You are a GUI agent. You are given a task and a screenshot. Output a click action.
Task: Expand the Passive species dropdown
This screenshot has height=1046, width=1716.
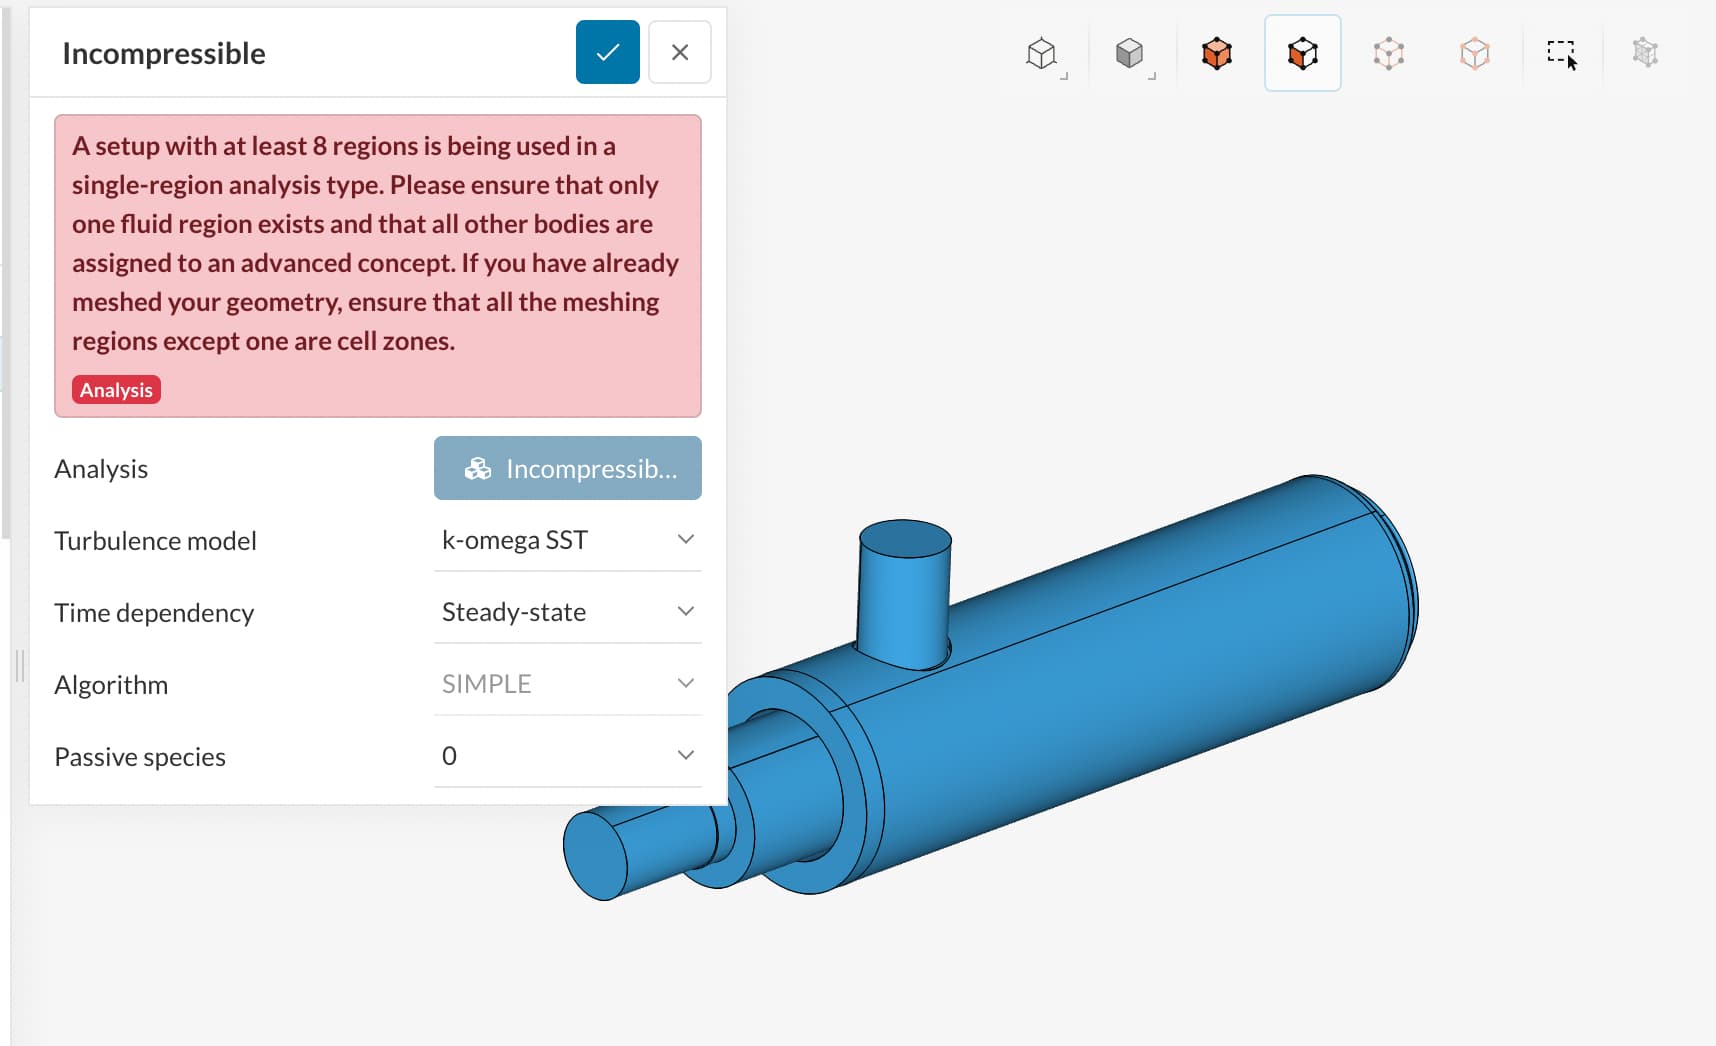686,755
